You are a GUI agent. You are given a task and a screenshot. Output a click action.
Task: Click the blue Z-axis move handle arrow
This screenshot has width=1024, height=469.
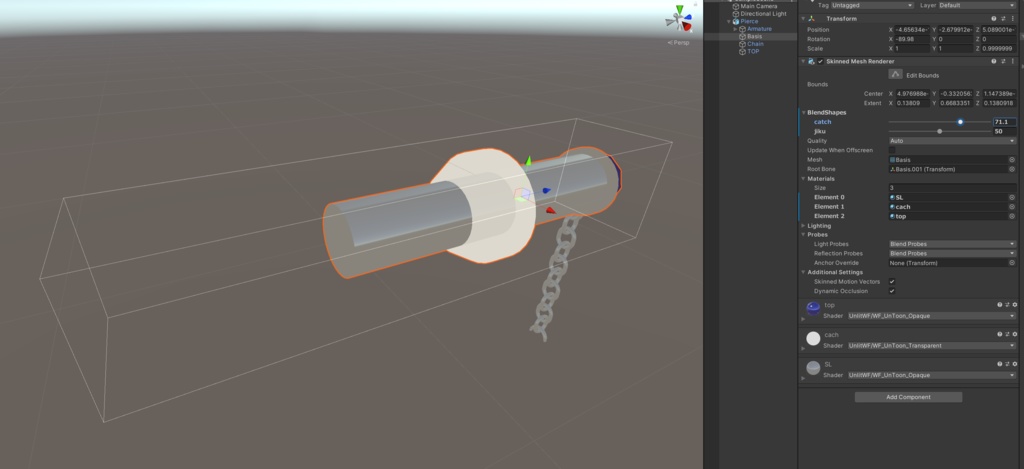tap(547, 191)
